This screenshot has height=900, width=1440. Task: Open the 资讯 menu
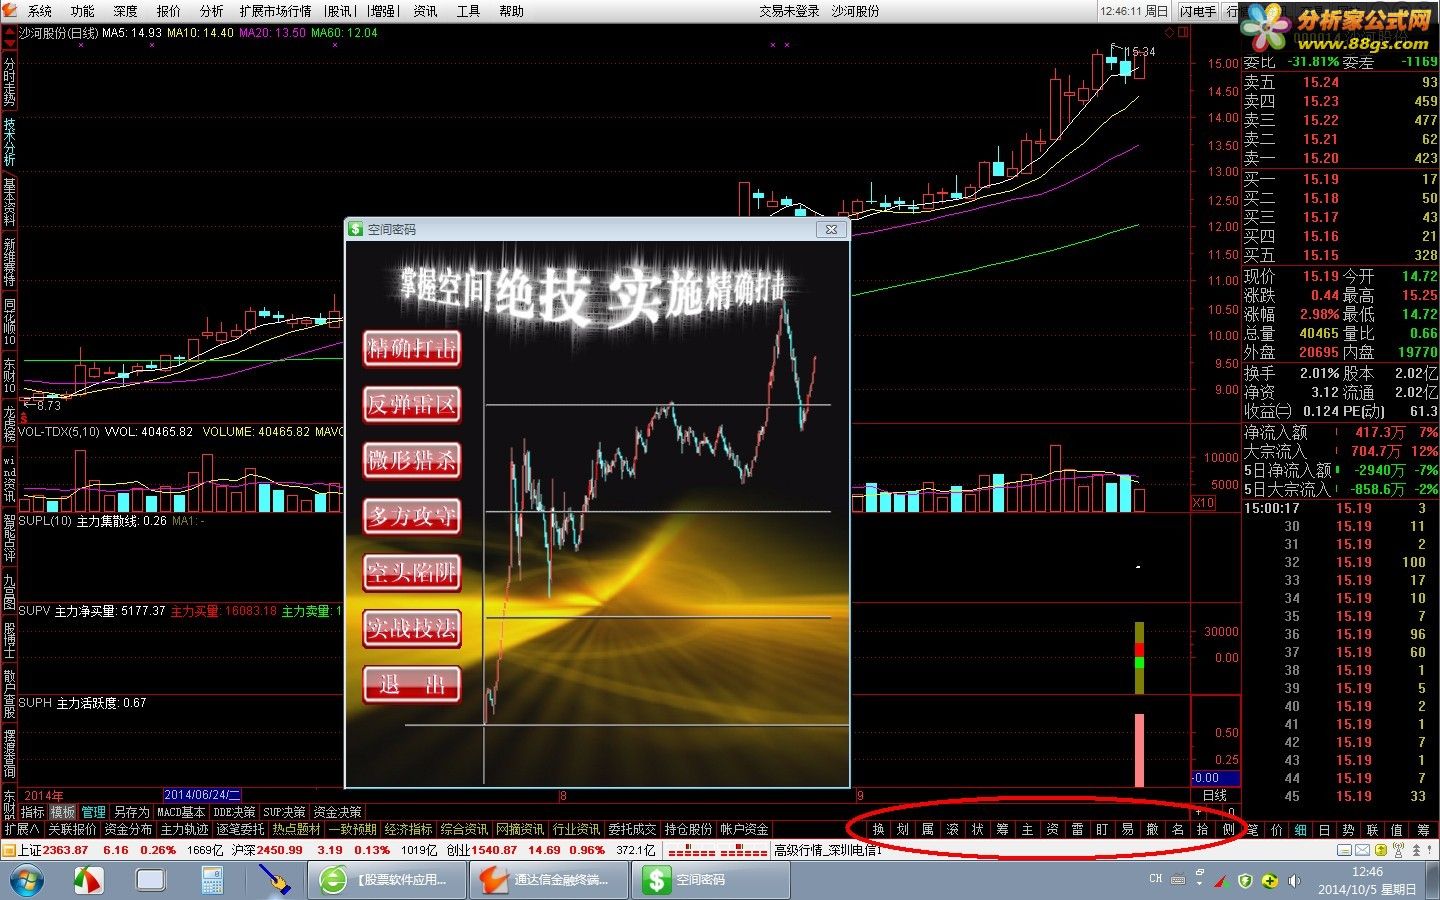tap(425, 11)
